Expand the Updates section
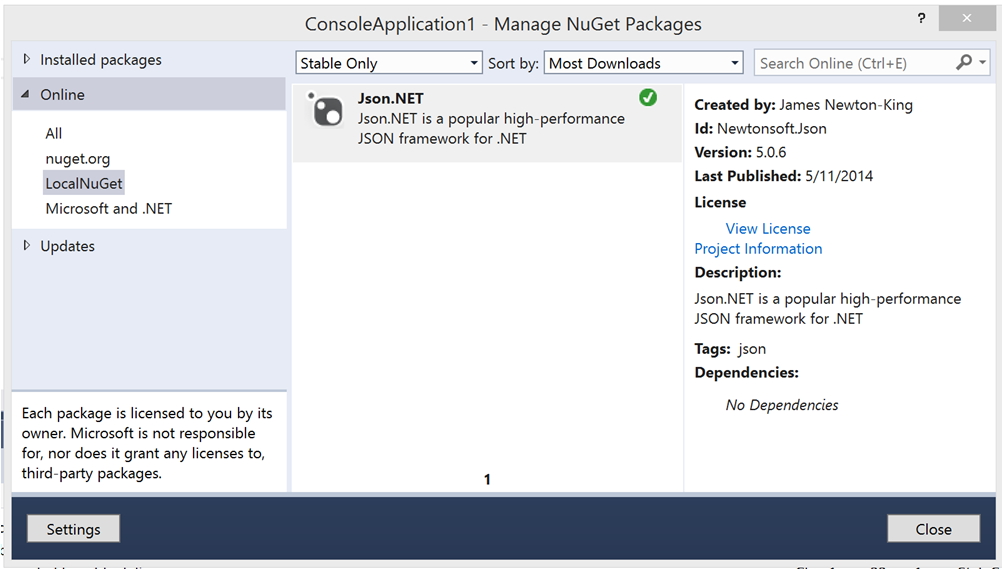The width and height of the screenshot is (1003, 570). point(27,246)
